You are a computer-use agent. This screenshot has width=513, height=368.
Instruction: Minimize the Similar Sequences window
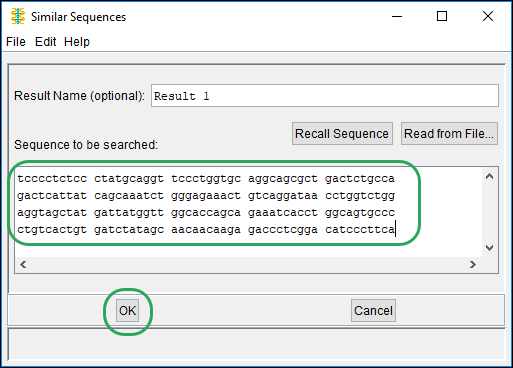click(397, 16)
